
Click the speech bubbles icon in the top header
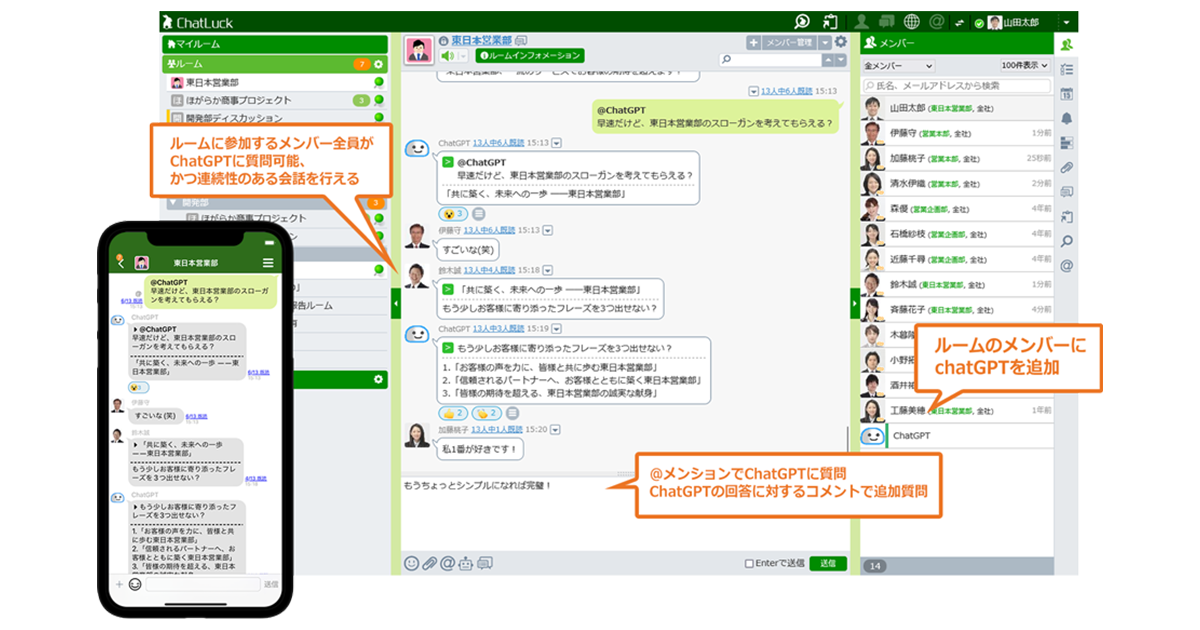click(x=887, y=22)
